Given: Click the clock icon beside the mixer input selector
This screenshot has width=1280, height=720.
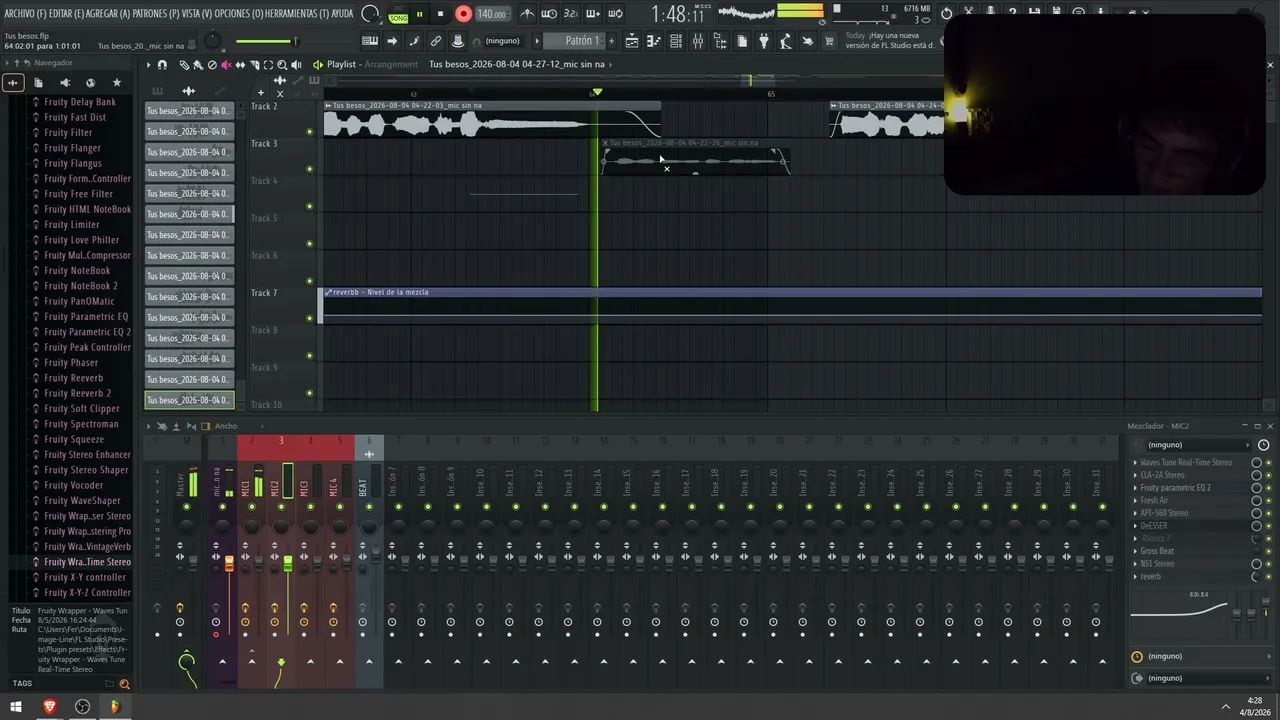Looking at the screenshot, I should click(x=1263, y=445).
